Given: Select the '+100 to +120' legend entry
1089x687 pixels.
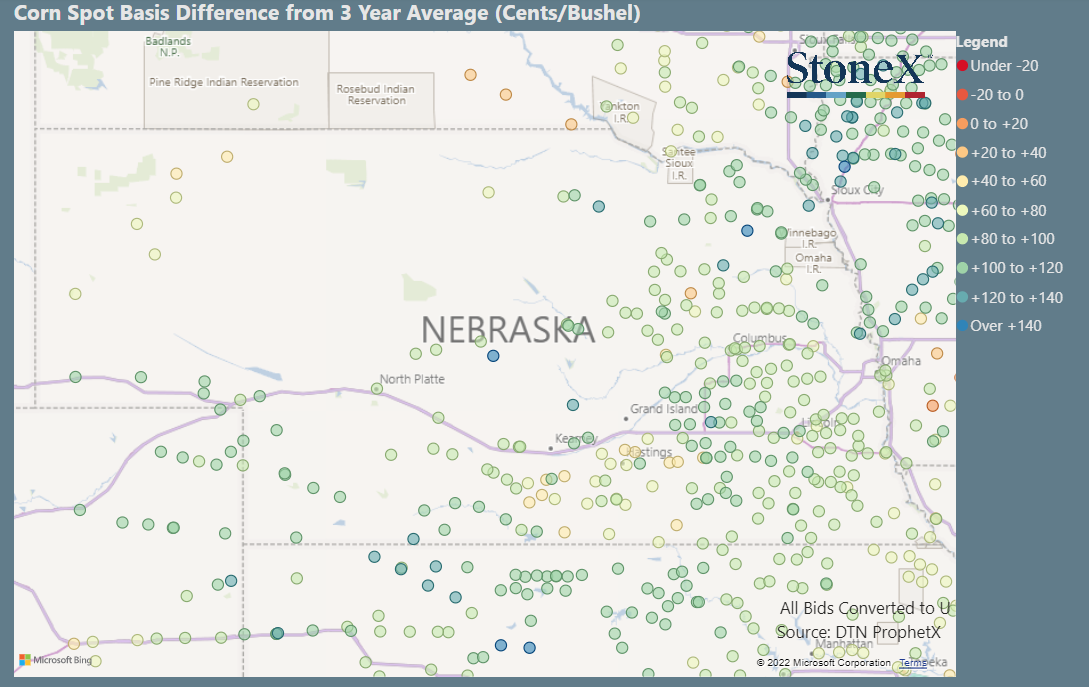Looking at the screenshot, I should [x=1010, y=268].
